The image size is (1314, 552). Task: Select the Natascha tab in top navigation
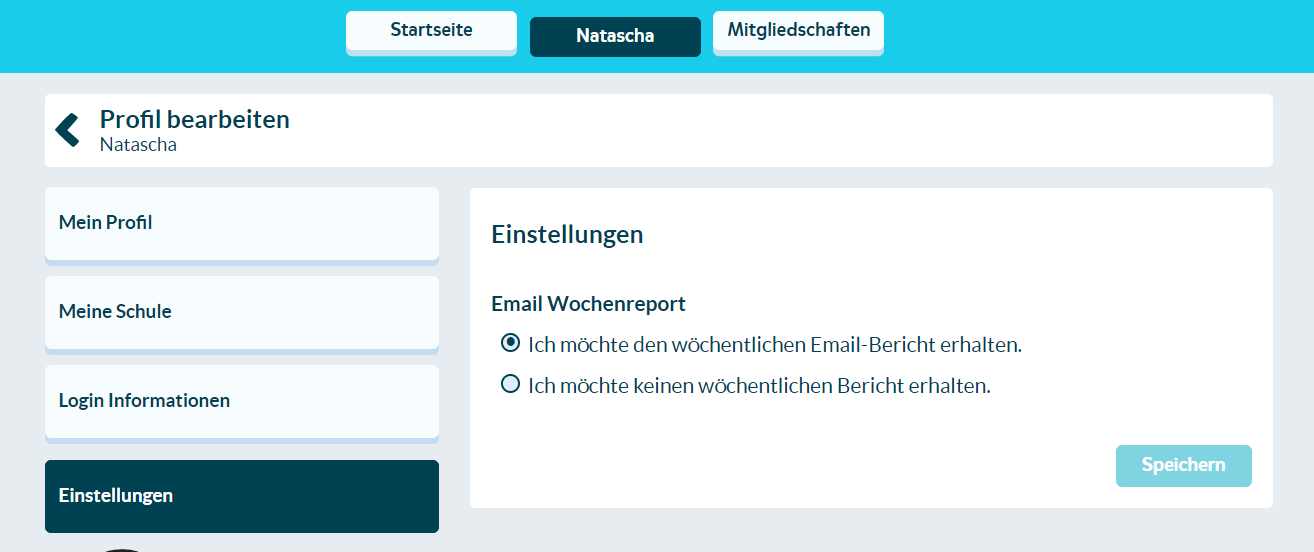click(x=615, y=36)
